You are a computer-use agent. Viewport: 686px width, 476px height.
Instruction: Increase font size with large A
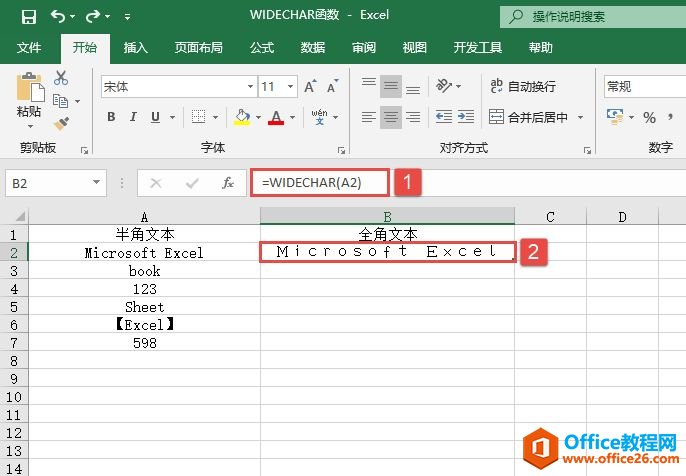[310, 86]
